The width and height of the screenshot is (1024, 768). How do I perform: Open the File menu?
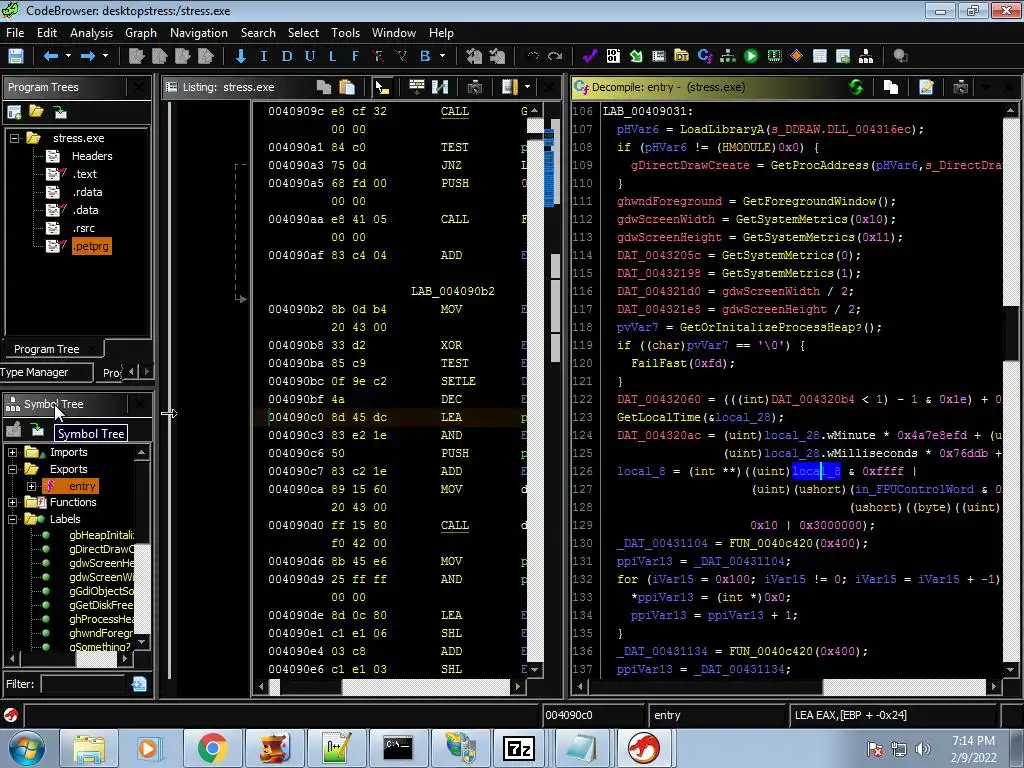(15, 33)
